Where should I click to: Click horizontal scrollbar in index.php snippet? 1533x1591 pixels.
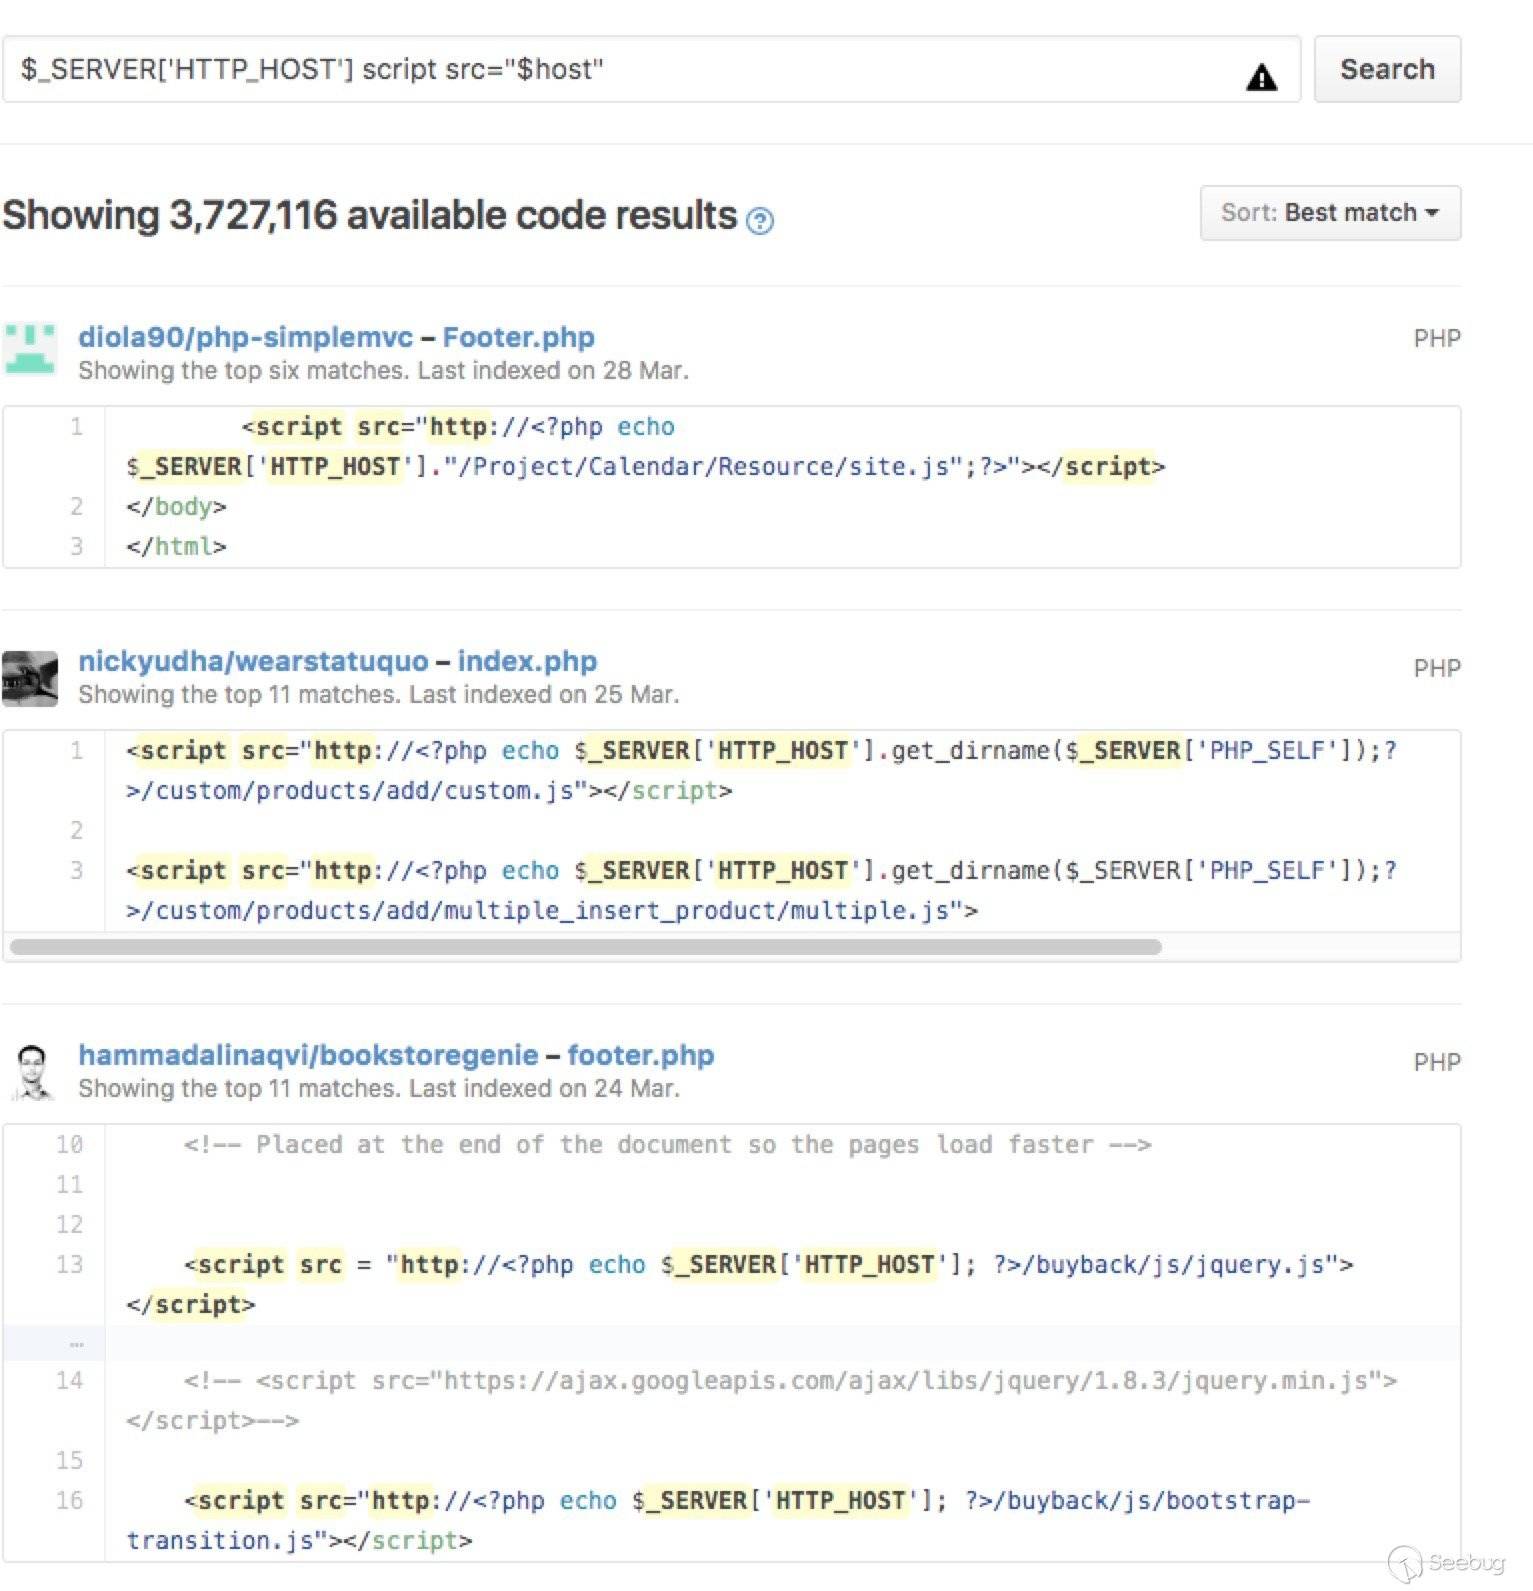pyautogui.click(x=585, y=947)
